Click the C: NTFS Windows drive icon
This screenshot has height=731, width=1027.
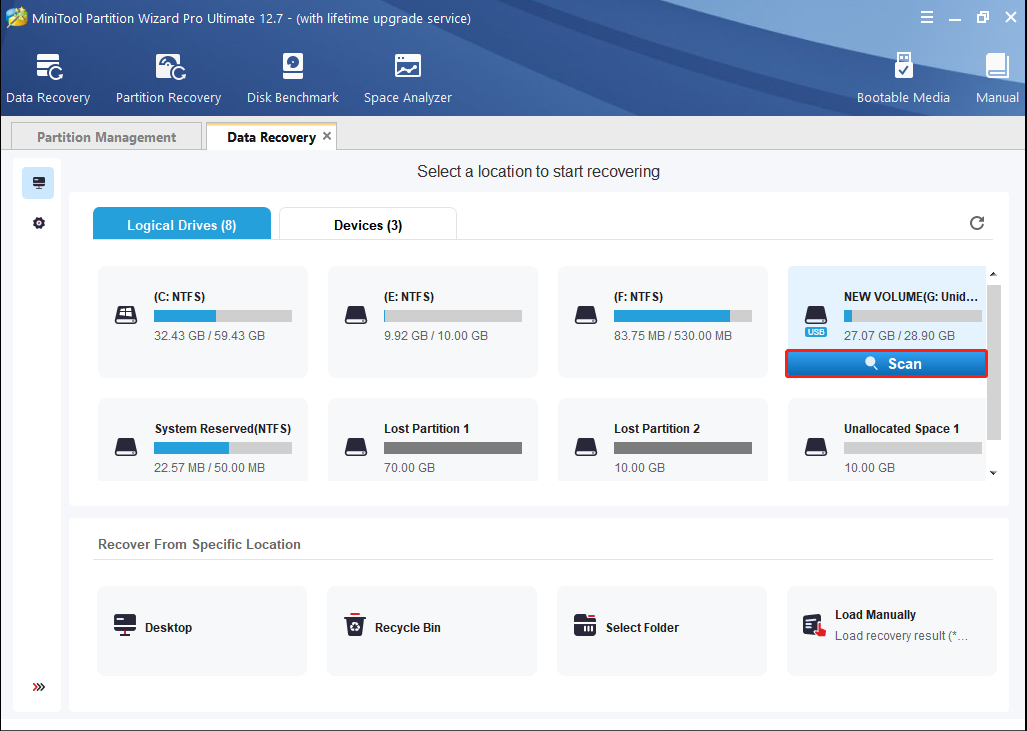click(x=126, y=316)
